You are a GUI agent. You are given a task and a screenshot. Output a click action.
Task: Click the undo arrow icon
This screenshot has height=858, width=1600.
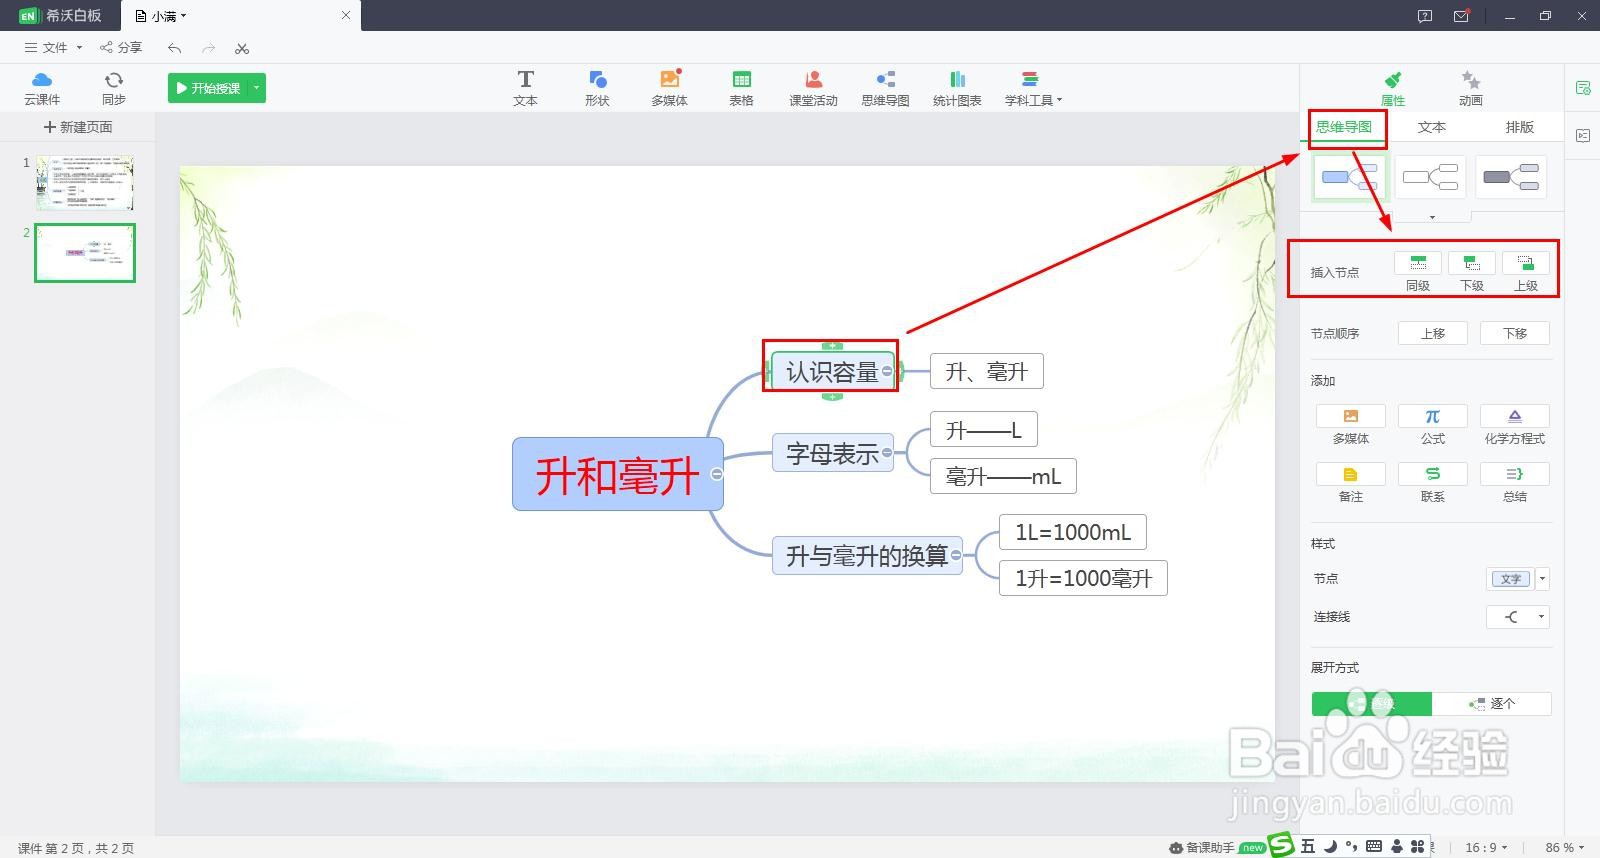click(175, 47)
